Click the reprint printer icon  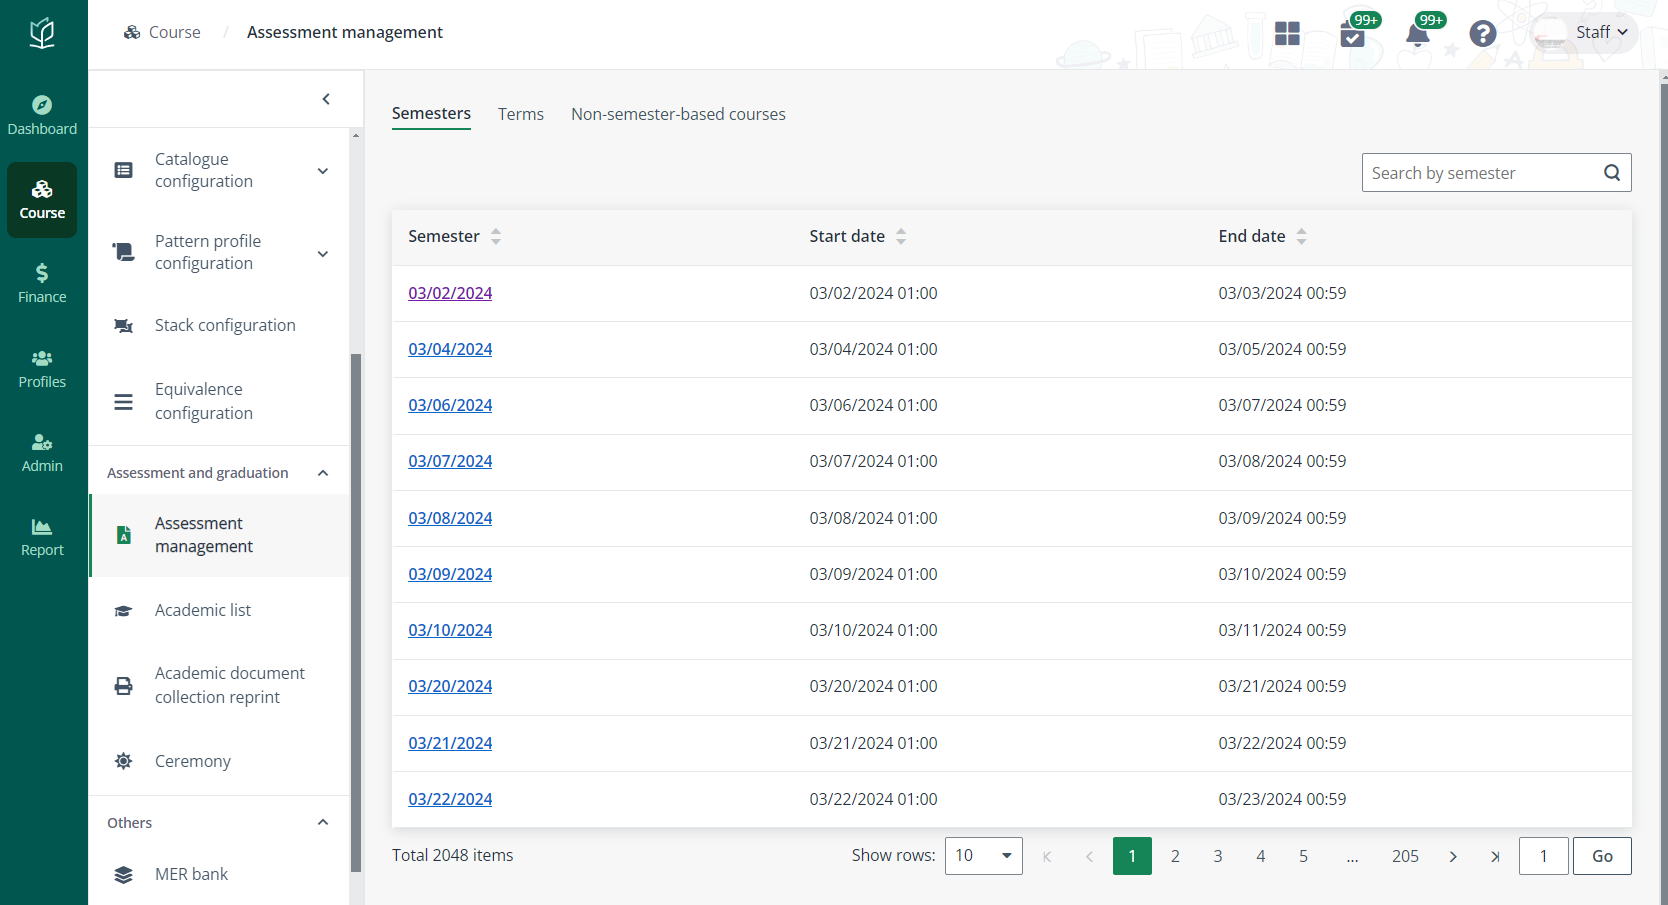123,686
